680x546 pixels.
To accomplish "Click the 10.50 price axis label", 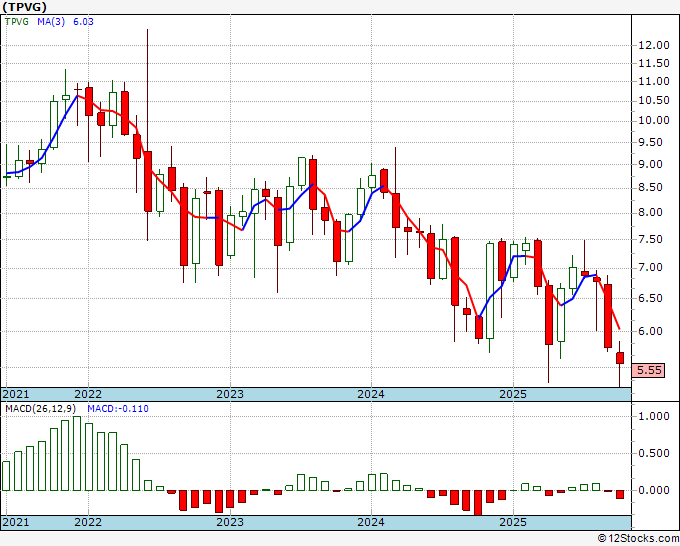I will point(654,100).
